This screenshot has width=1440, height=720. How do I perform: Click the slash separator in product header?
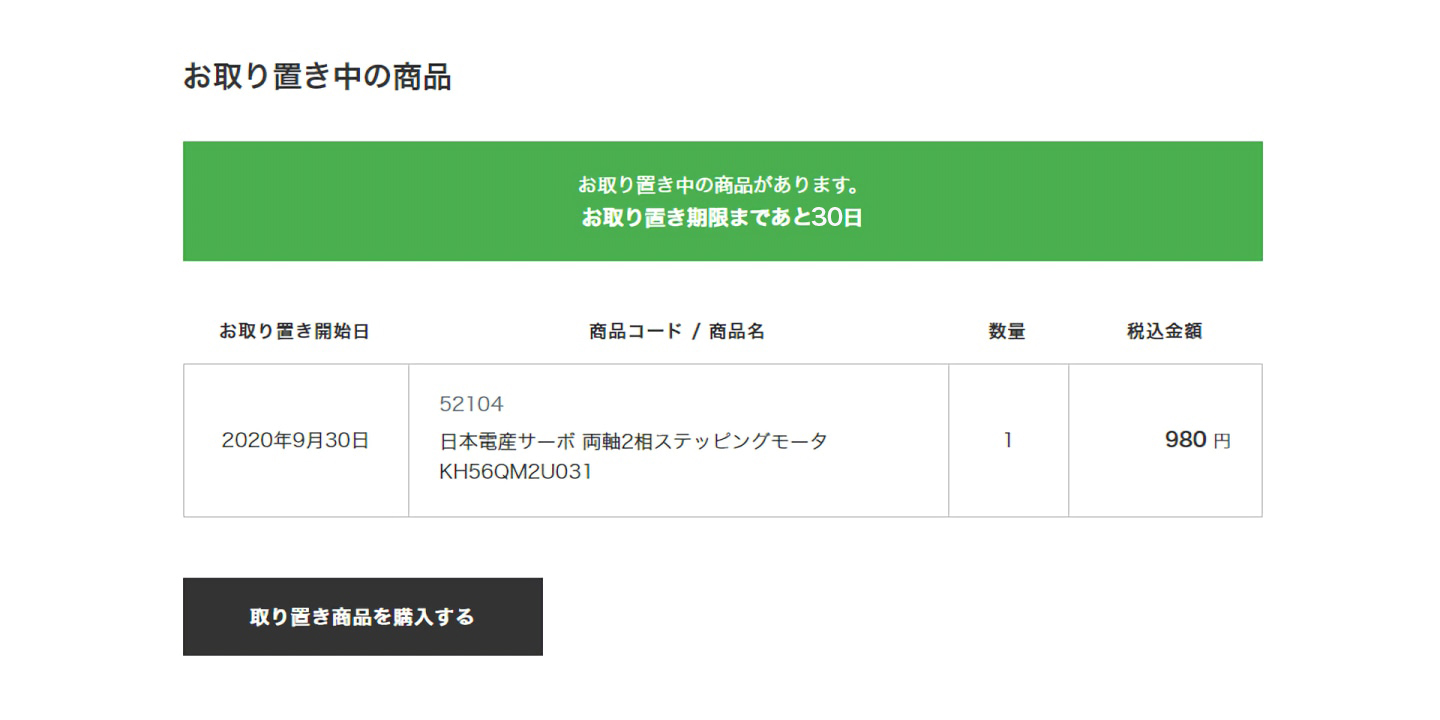click(x=696, y=332)
